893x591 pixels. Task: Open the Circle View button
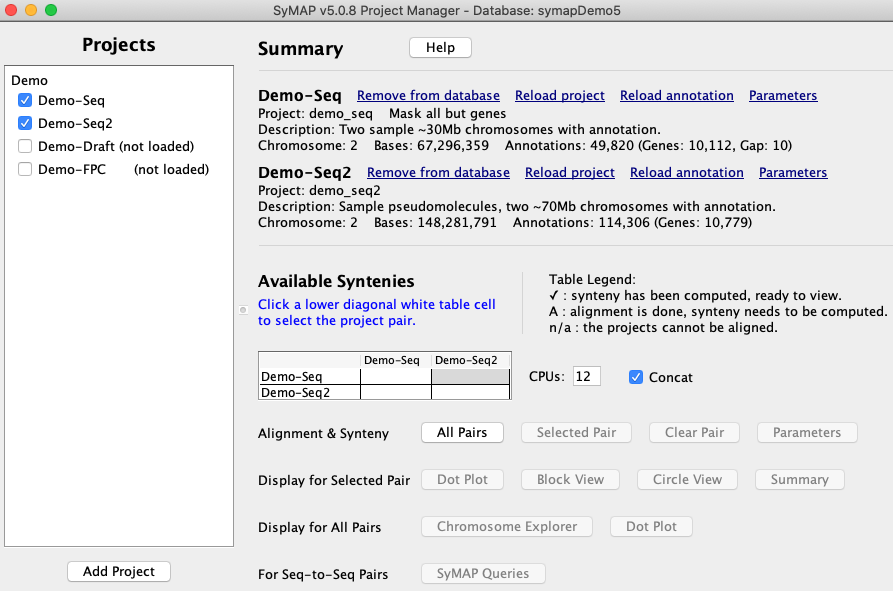click(687, 480)
